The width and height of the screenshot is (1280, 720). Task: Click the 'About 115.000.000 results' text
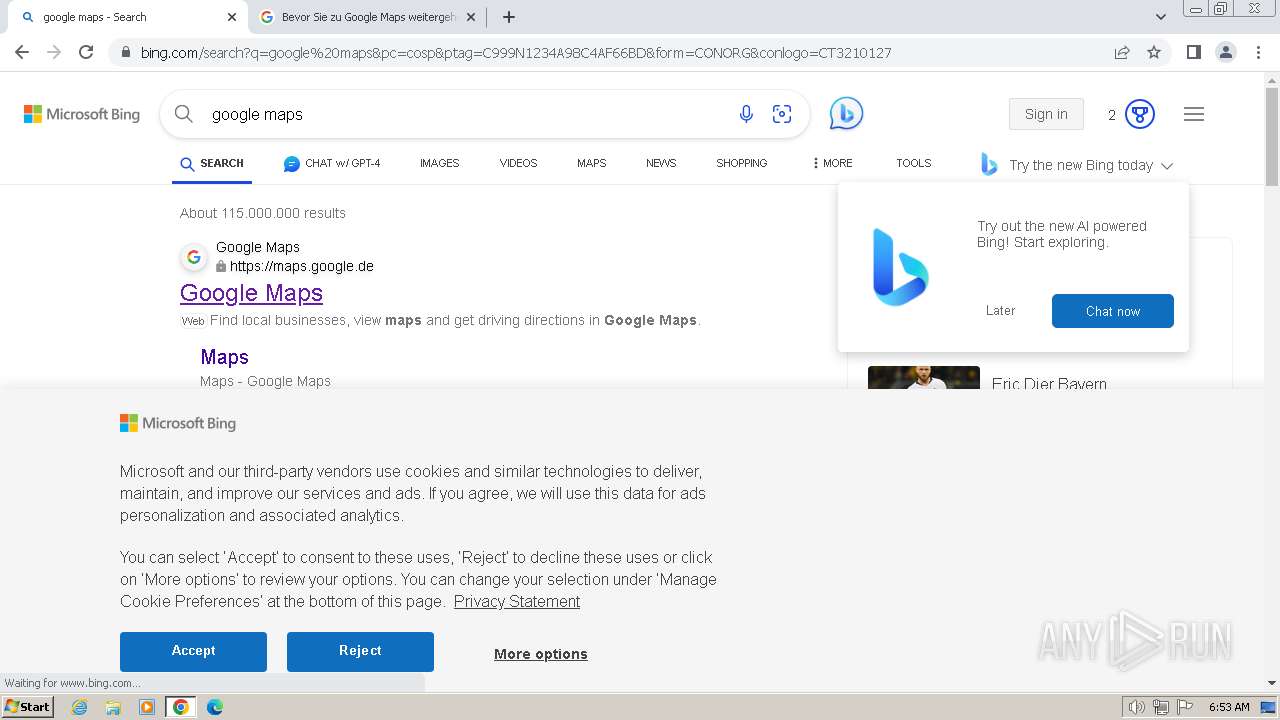(263, 213)
